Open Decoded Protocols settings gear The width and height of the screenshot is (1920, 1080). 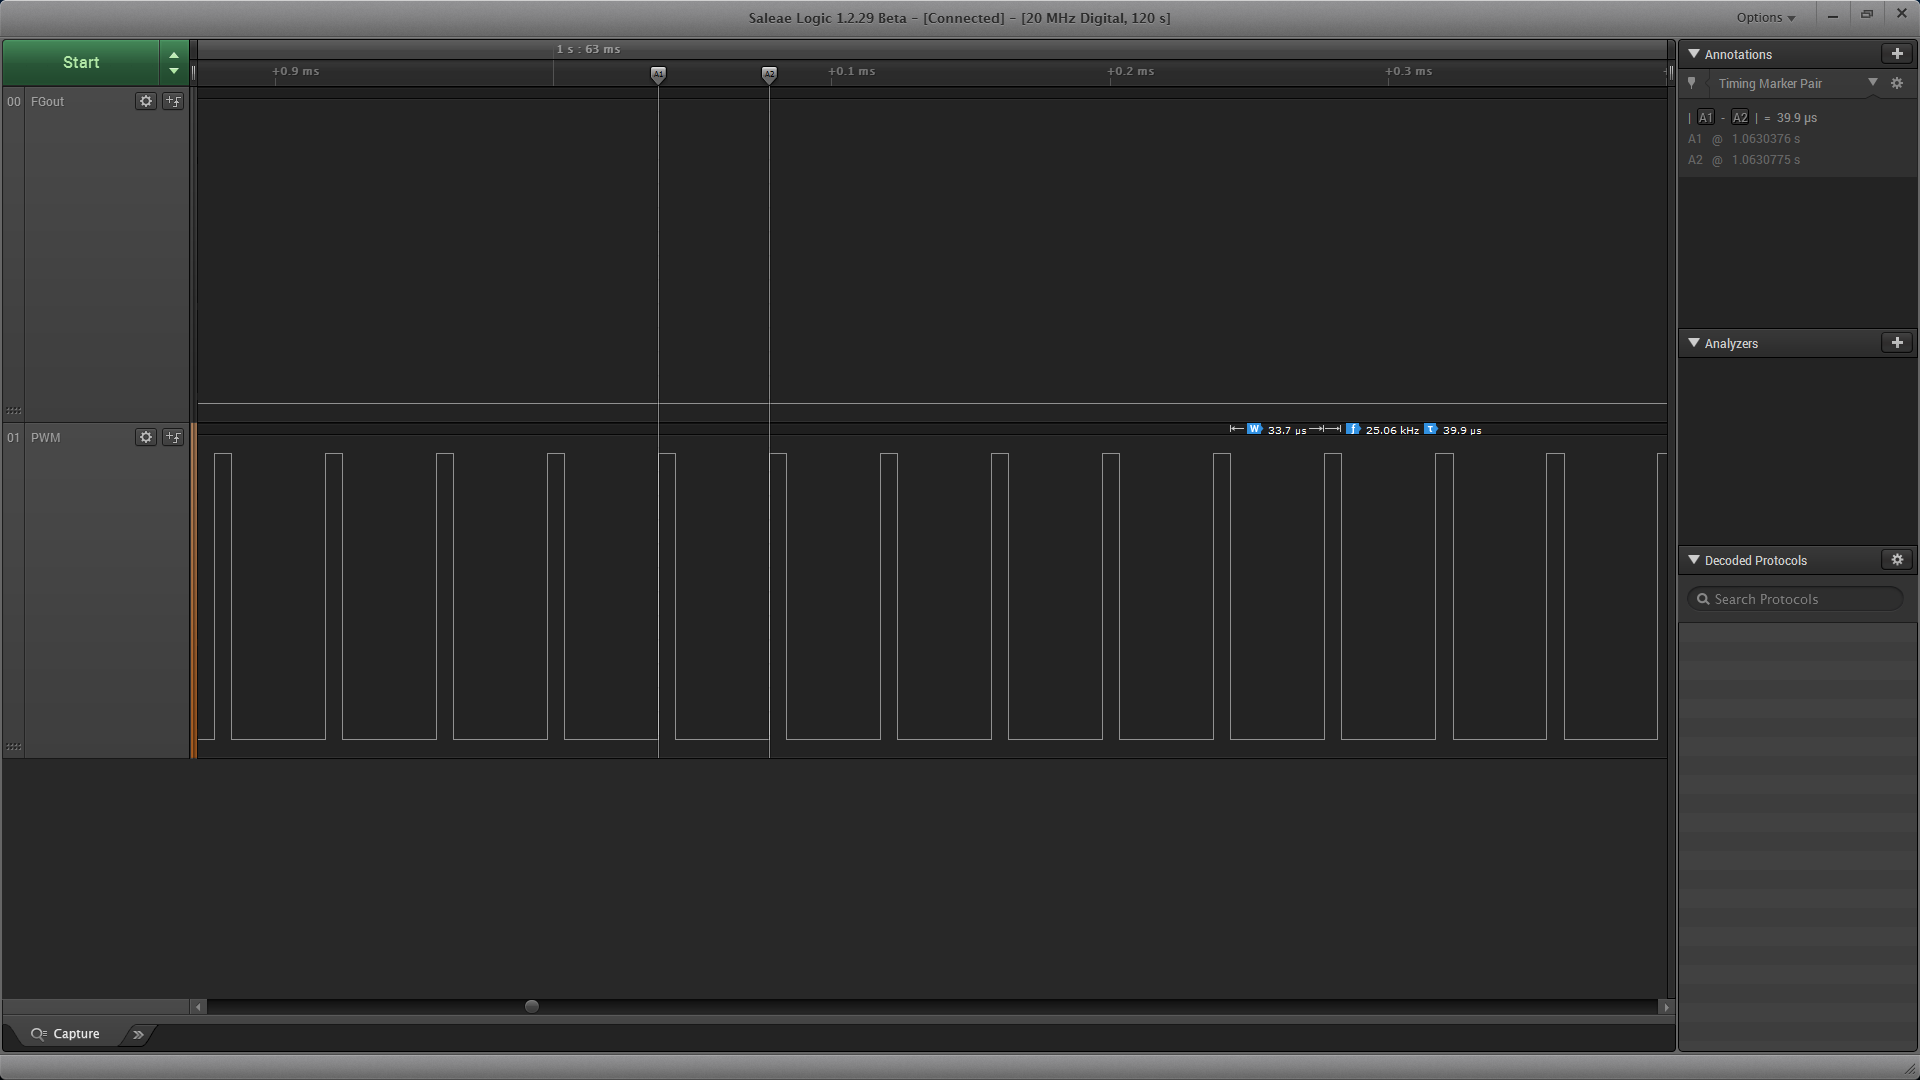pos(1897,560)
